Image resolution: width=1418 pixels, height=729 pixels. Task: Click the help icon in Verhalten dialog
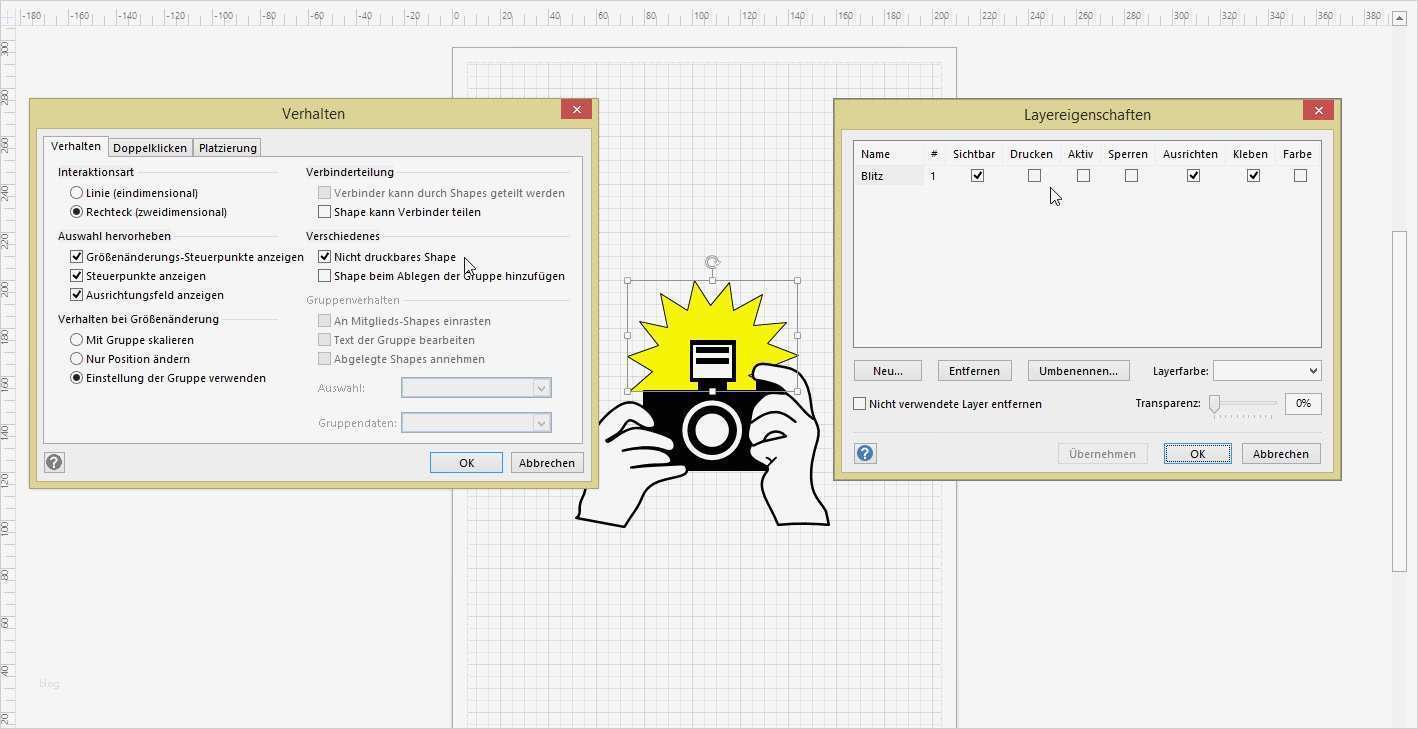[54, 462]
